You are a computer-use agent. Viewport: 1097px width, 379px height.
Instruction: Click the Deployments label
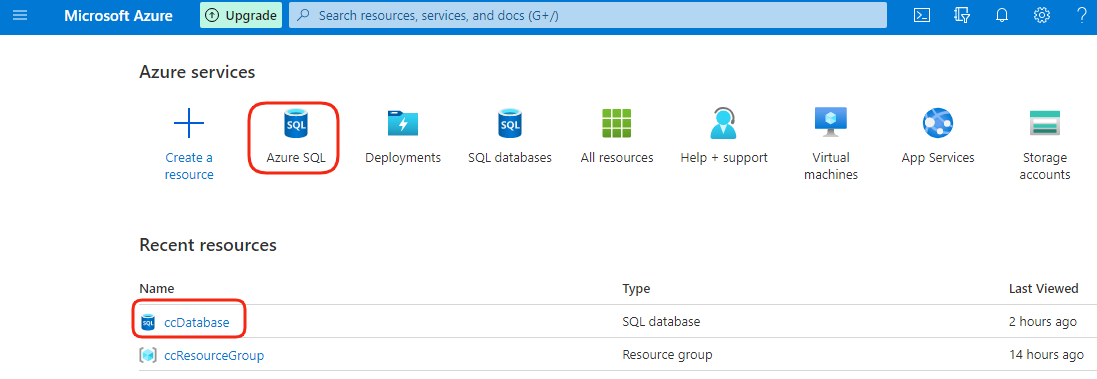tap(403, 158)
